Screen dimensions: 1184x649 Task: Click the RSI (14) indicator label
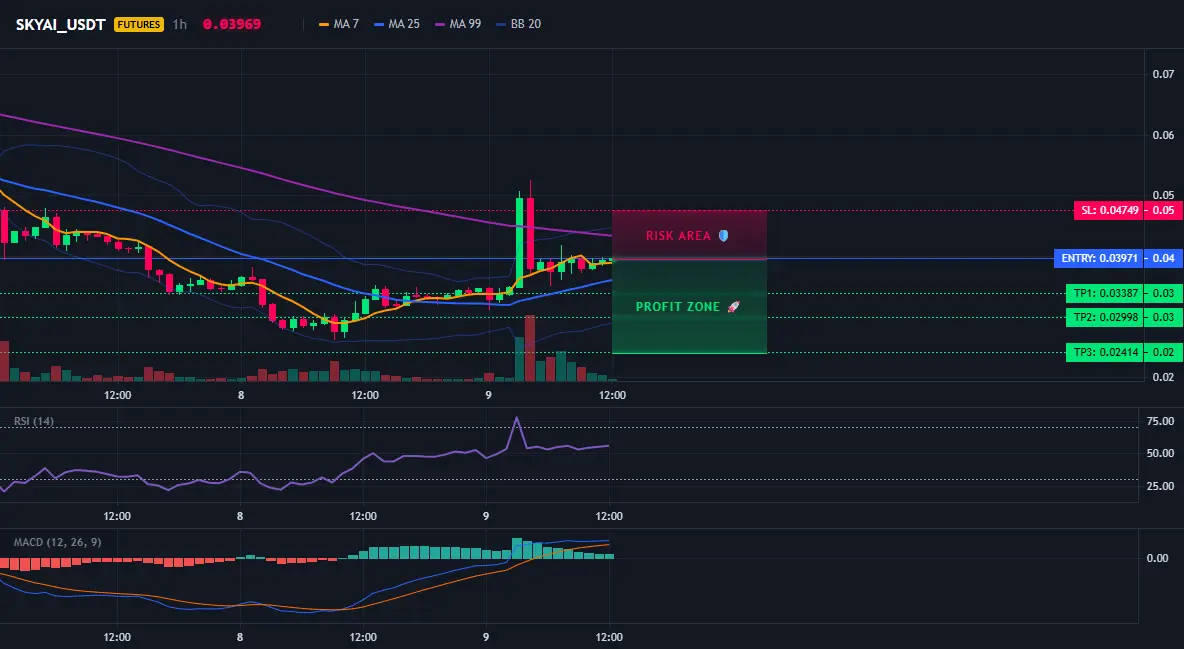[34, 421]
